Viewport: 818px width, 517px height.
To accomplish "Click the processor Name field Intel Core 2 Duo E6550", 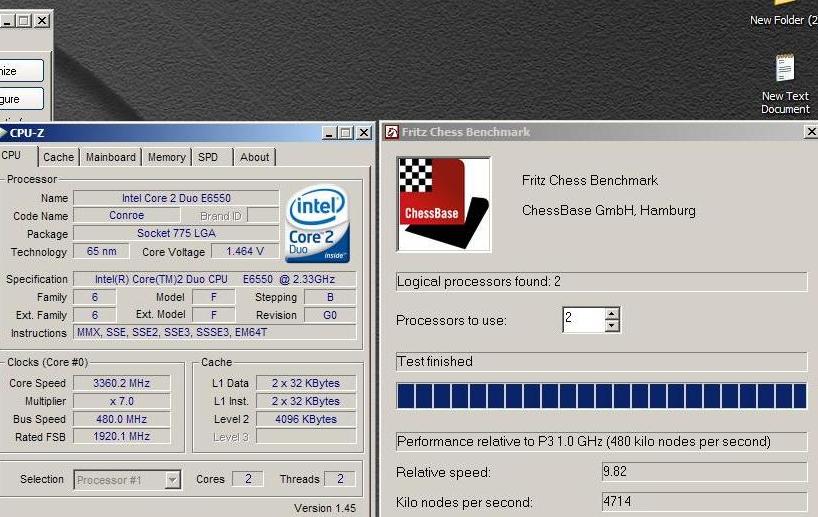I will click(176, 198).
